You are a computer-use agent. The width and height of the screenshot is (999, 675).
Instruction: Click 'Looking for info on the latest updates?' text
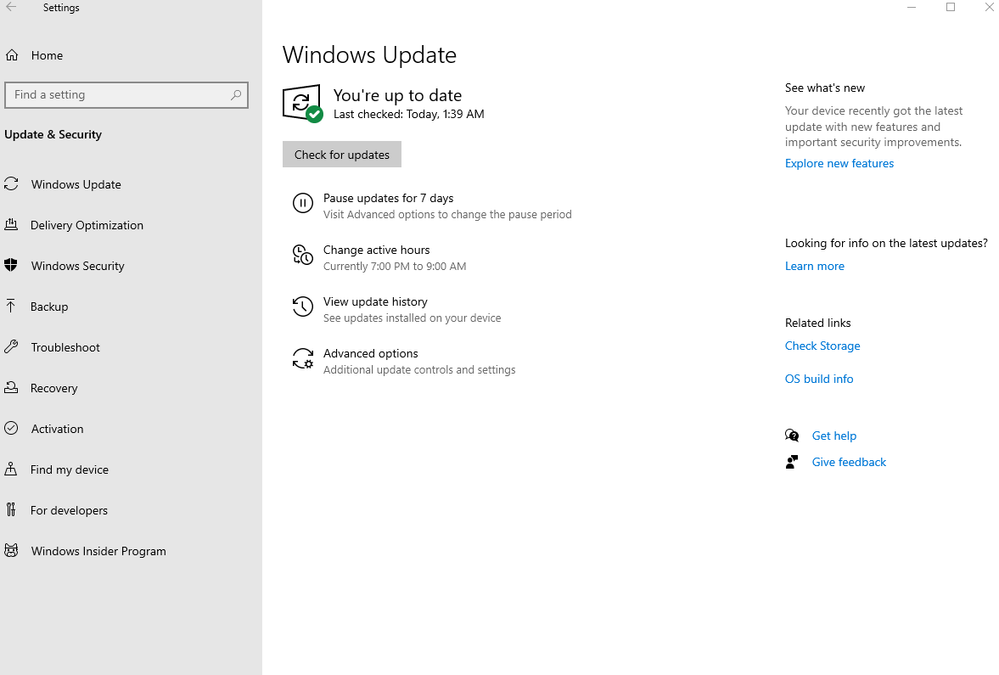click(x=886, y=243)
